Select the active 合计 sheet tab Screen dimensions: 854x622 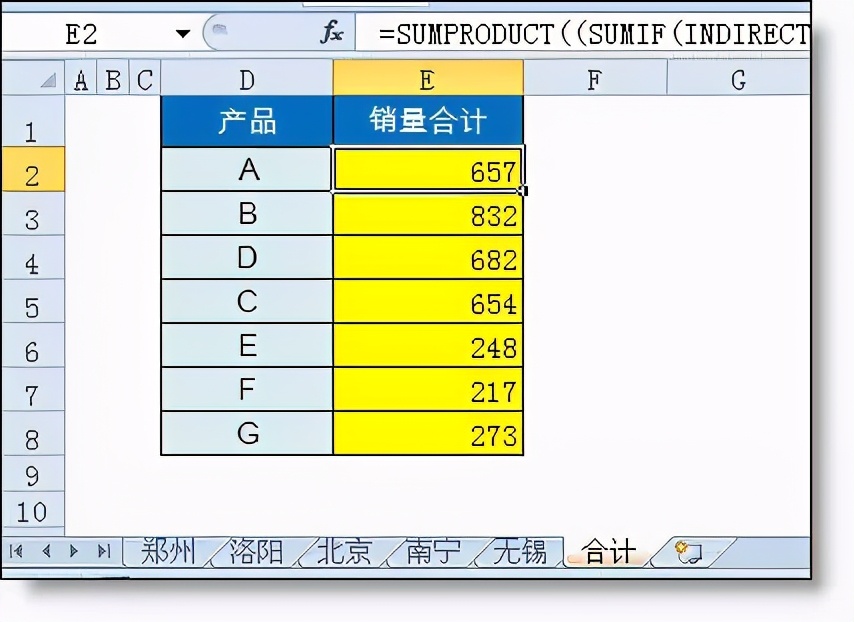coord(606,550)
